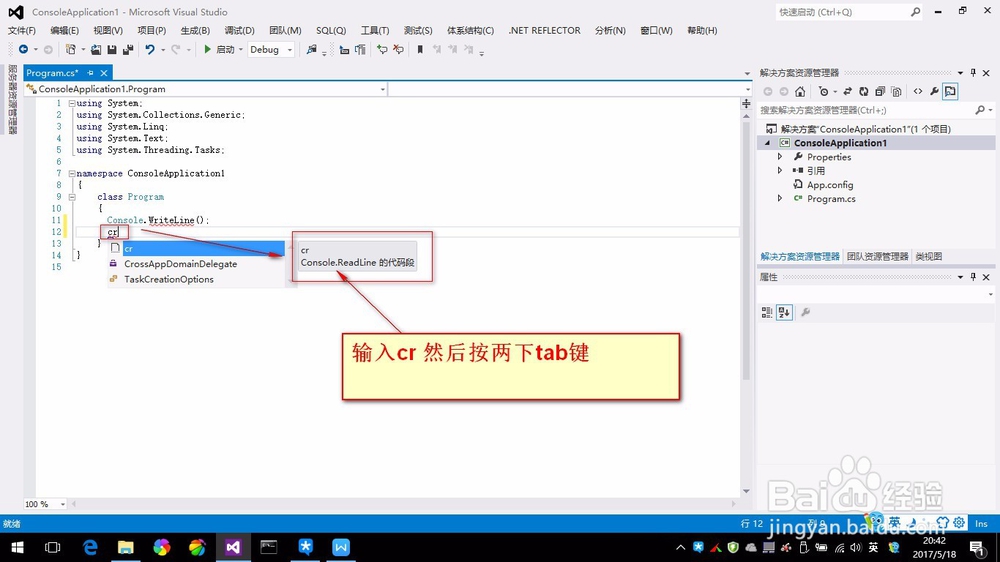Toggle the Alphabetical sort in Properties panel
Viewport: 1000px width, 562px height.
click(x=784, y=312)
